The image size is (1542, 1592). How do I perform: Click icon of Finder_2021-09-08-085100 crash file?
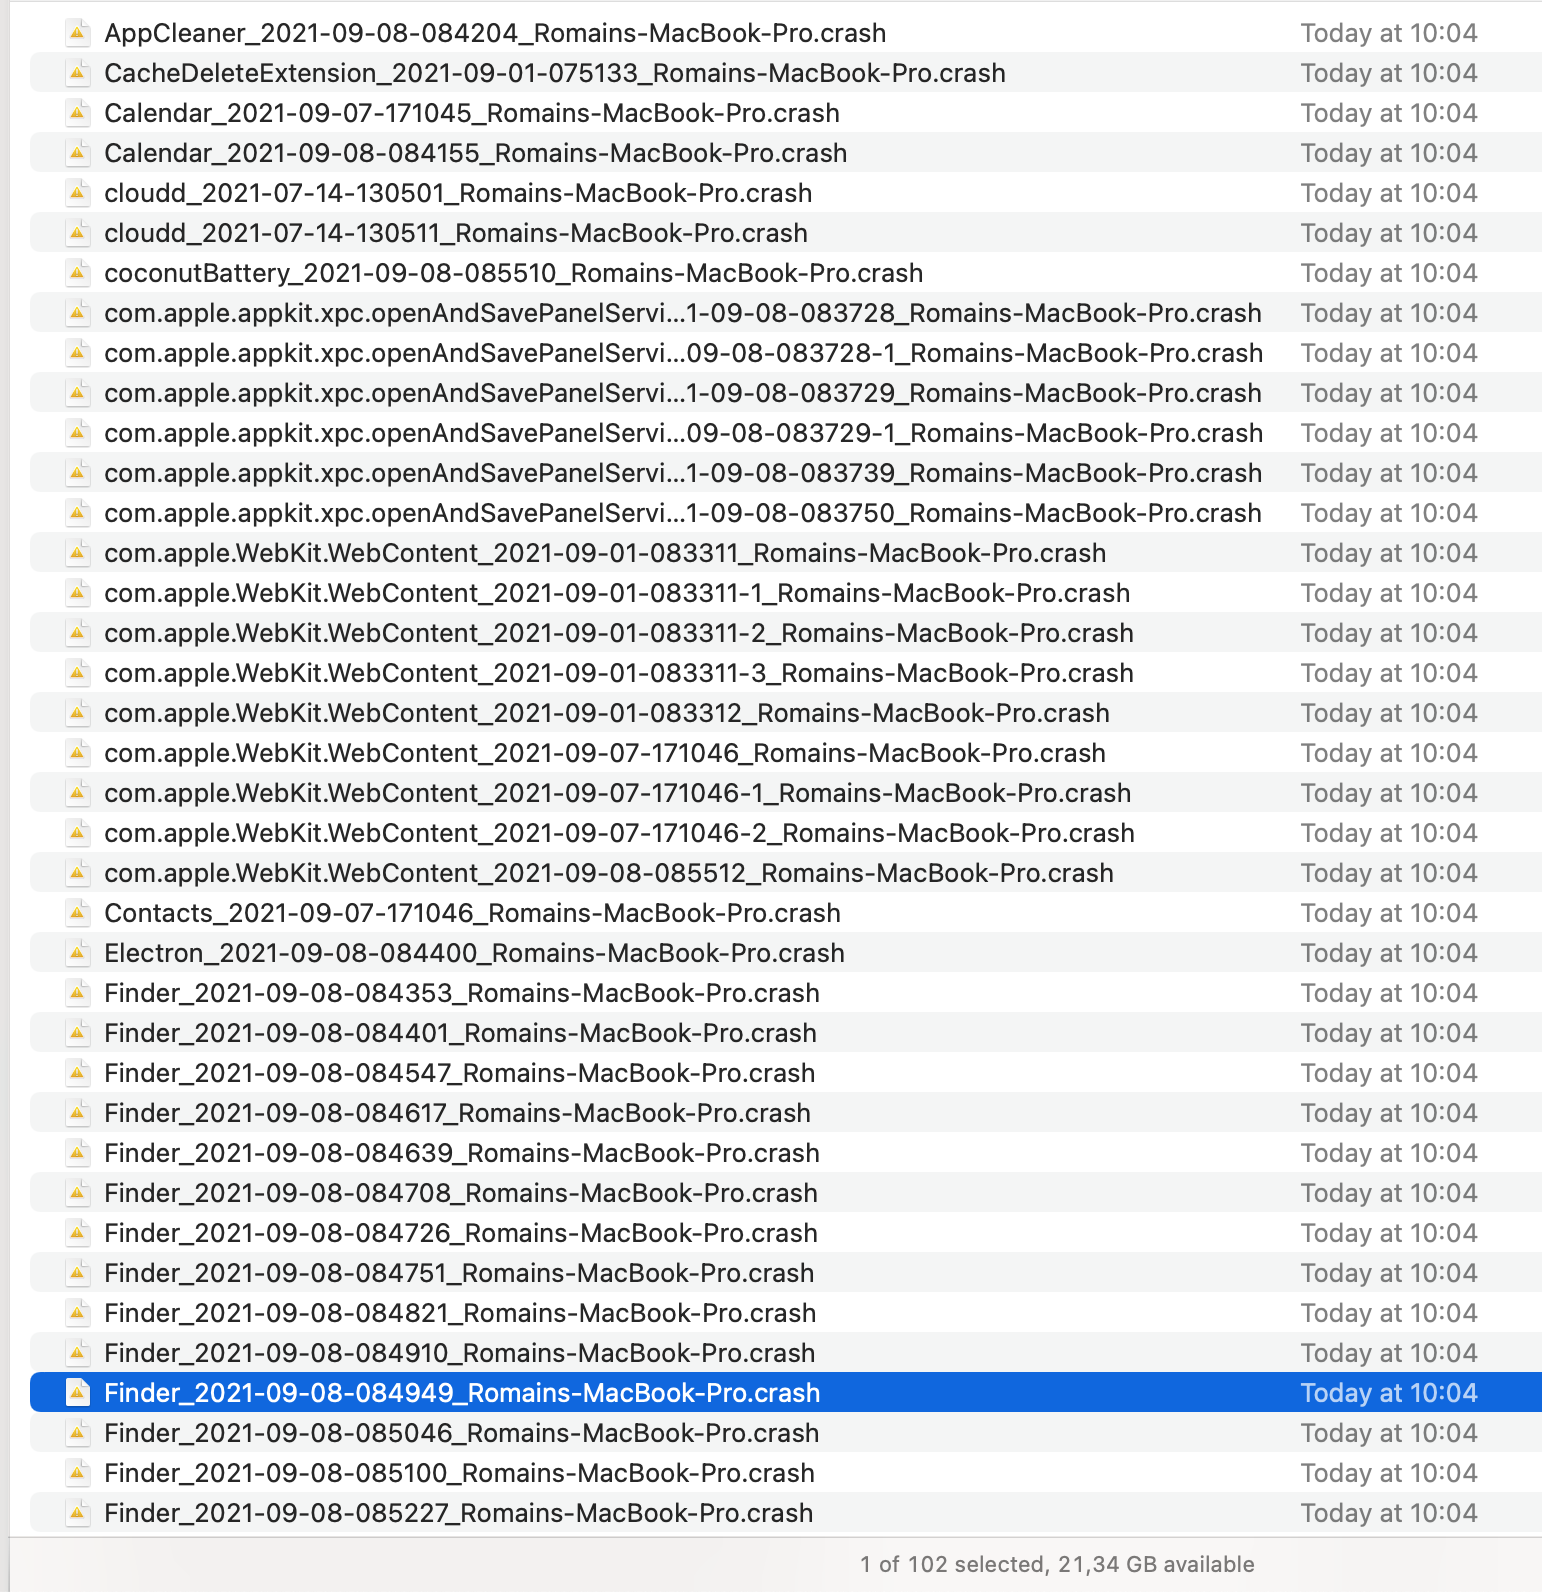tap(77, 1473)
